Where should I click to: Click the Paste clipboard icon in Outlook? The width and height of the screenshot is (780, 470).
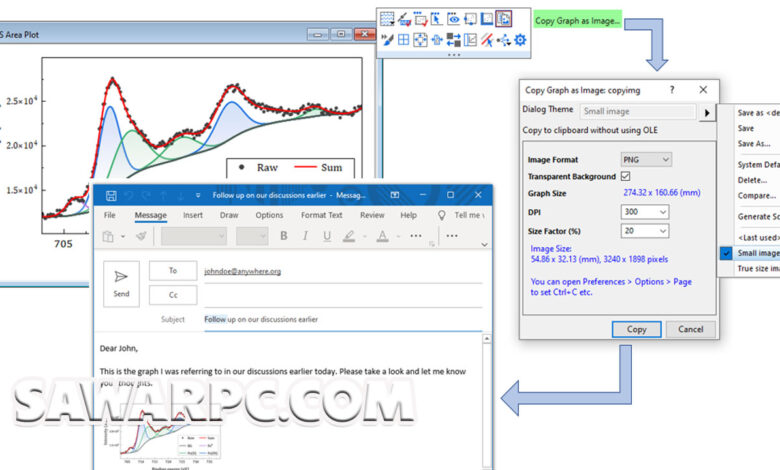coord(108,236)
